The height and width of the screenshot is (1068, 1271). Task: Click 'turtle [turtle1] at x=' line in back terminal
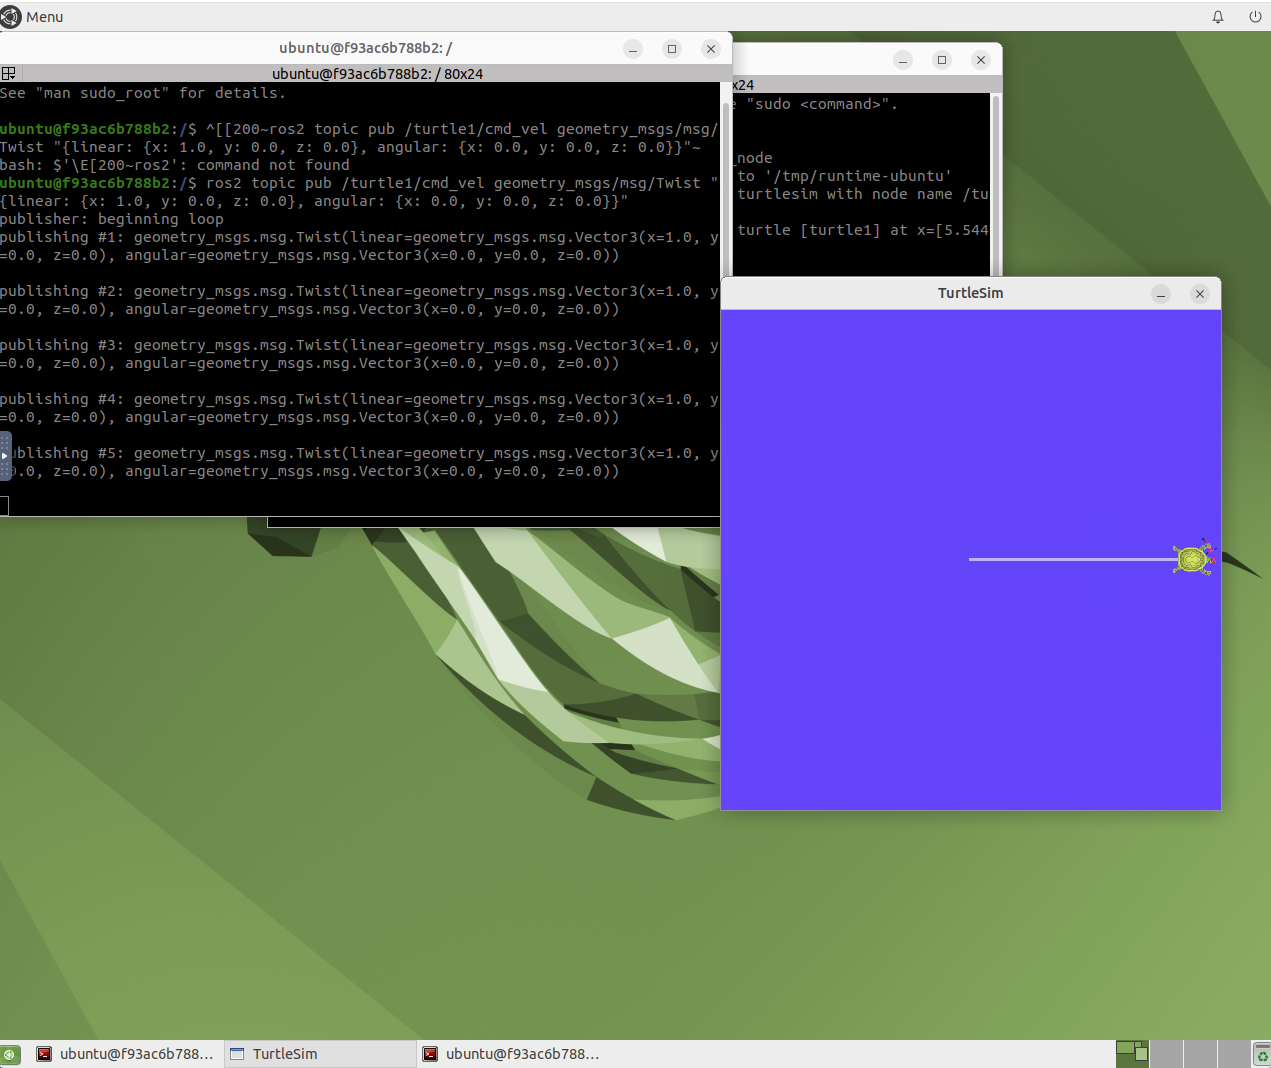[x=863, y=230]
